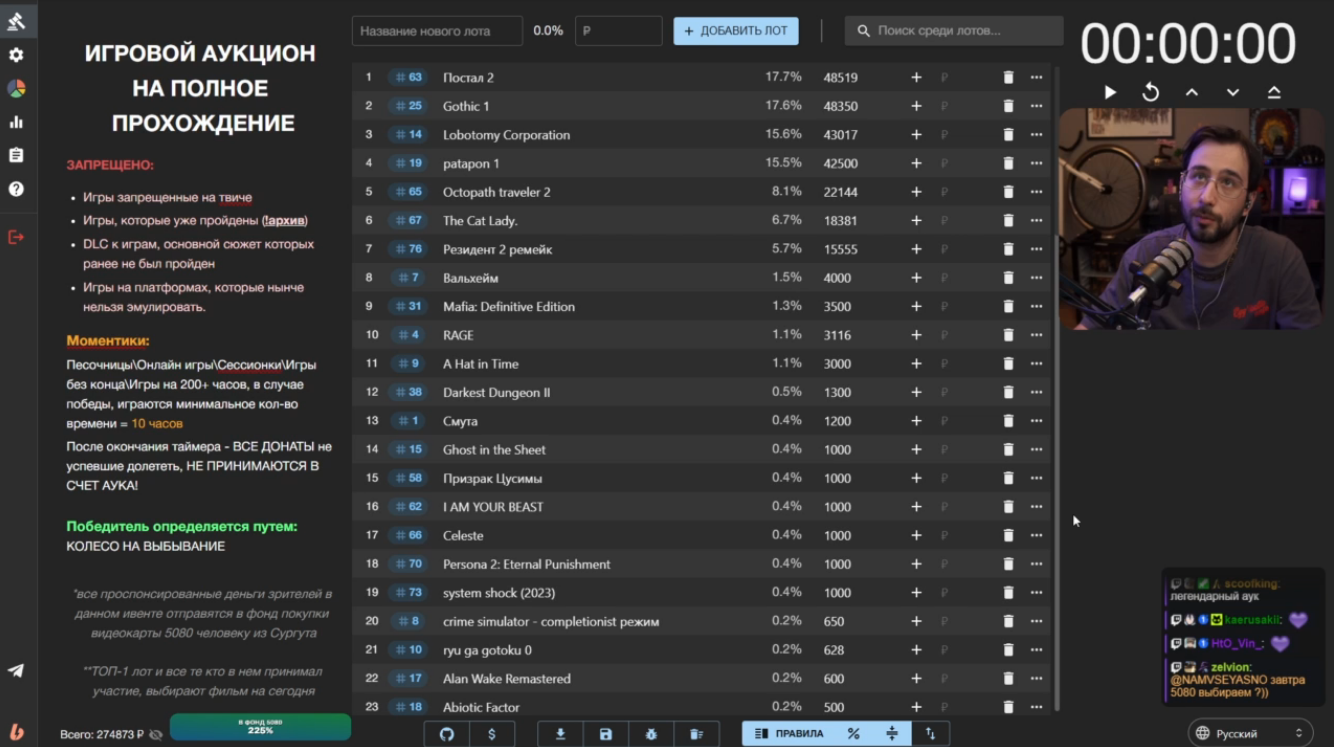Open the Telegram paper-plane icon

(x=16, y=671)
